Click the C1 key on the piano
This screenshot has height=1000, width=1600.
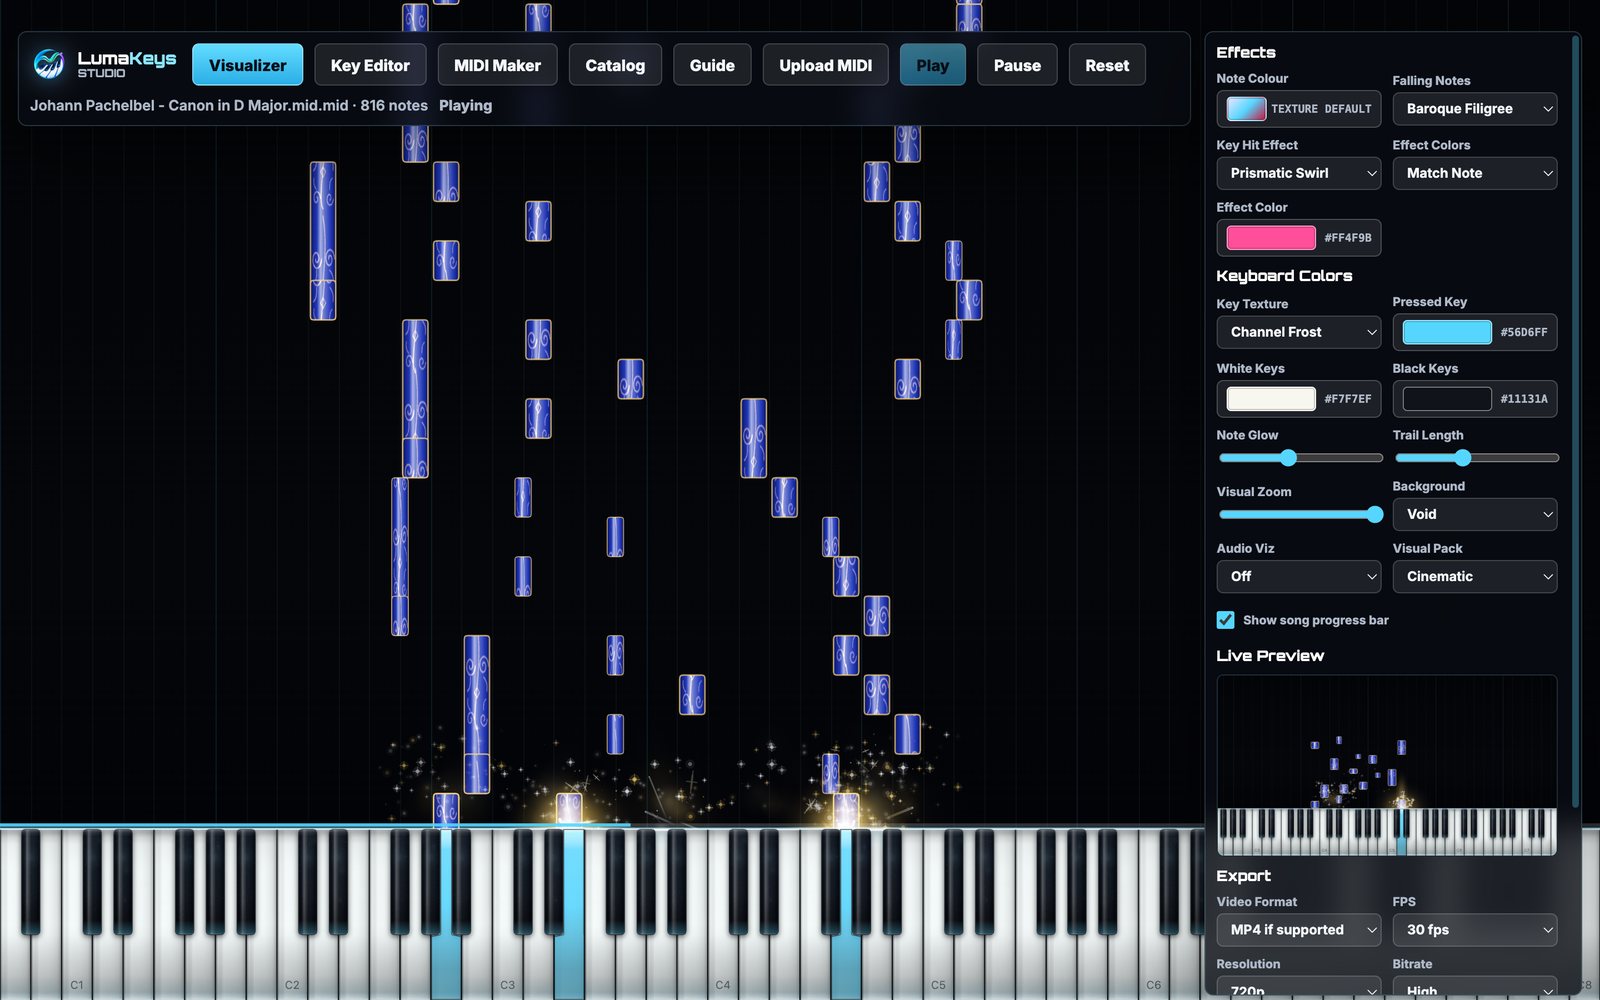pyautogui.click(x=76, y=915)
